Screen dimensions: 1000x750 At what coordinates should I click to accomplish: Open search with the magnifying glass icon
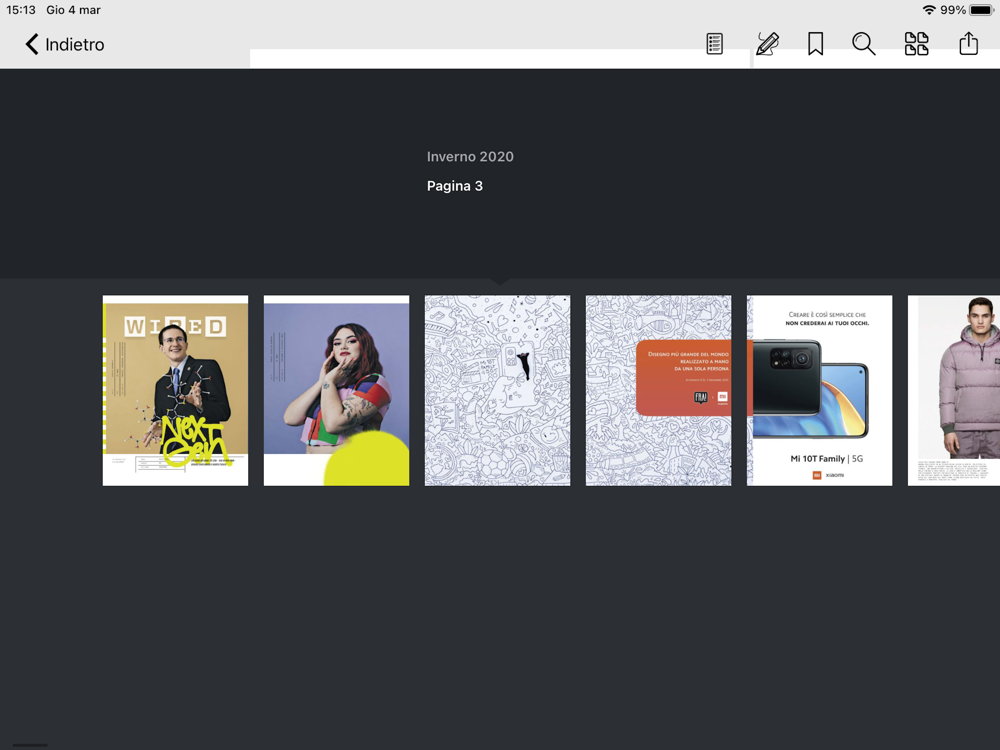point(864,44)
